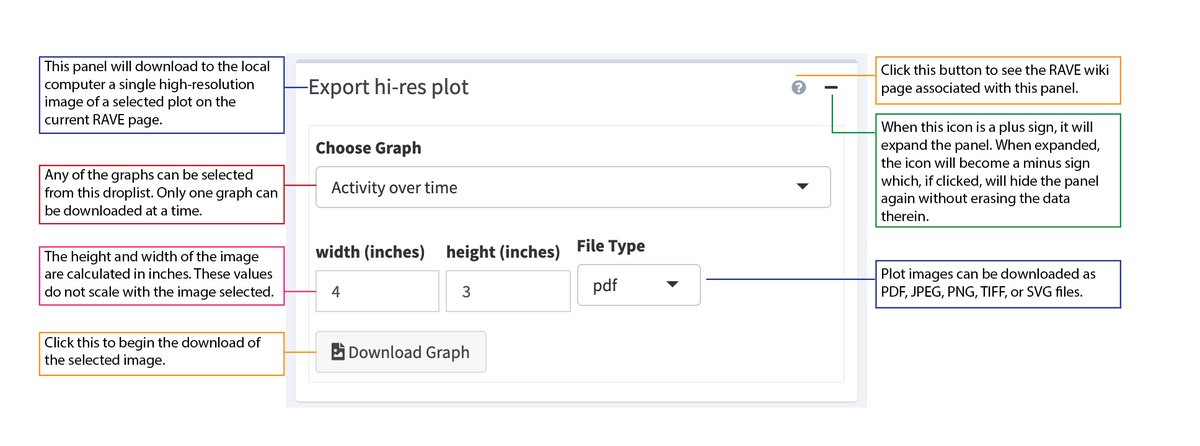Viewport: 1200px width, 446px height.
Task: Click the Choose Graph label
Action: [368, 148]
